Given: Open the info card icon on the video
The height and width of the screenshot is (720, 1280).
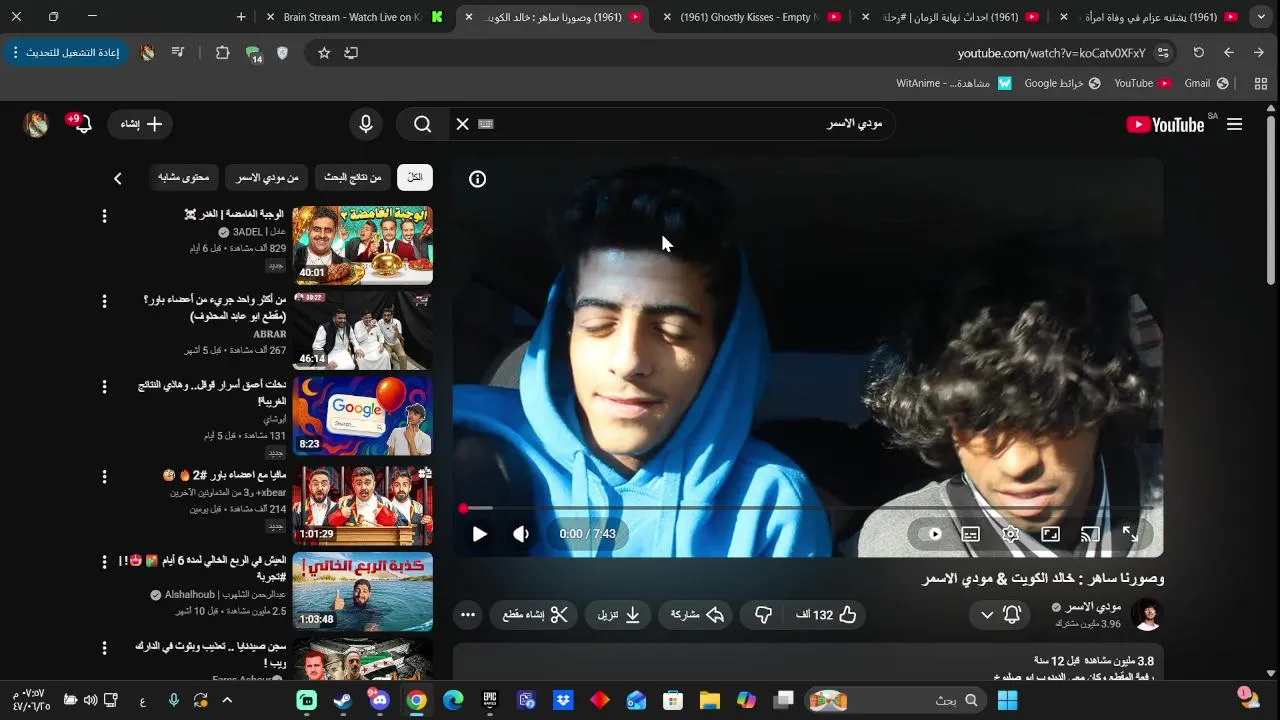Looking at the screenshot, I should (478, 179).
